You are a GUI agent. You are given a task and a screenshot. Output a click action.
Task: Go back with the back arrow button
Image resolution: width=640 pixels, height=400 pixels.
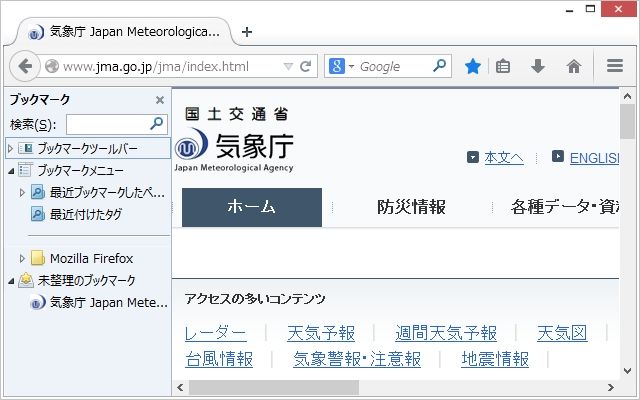click(25, 66)
